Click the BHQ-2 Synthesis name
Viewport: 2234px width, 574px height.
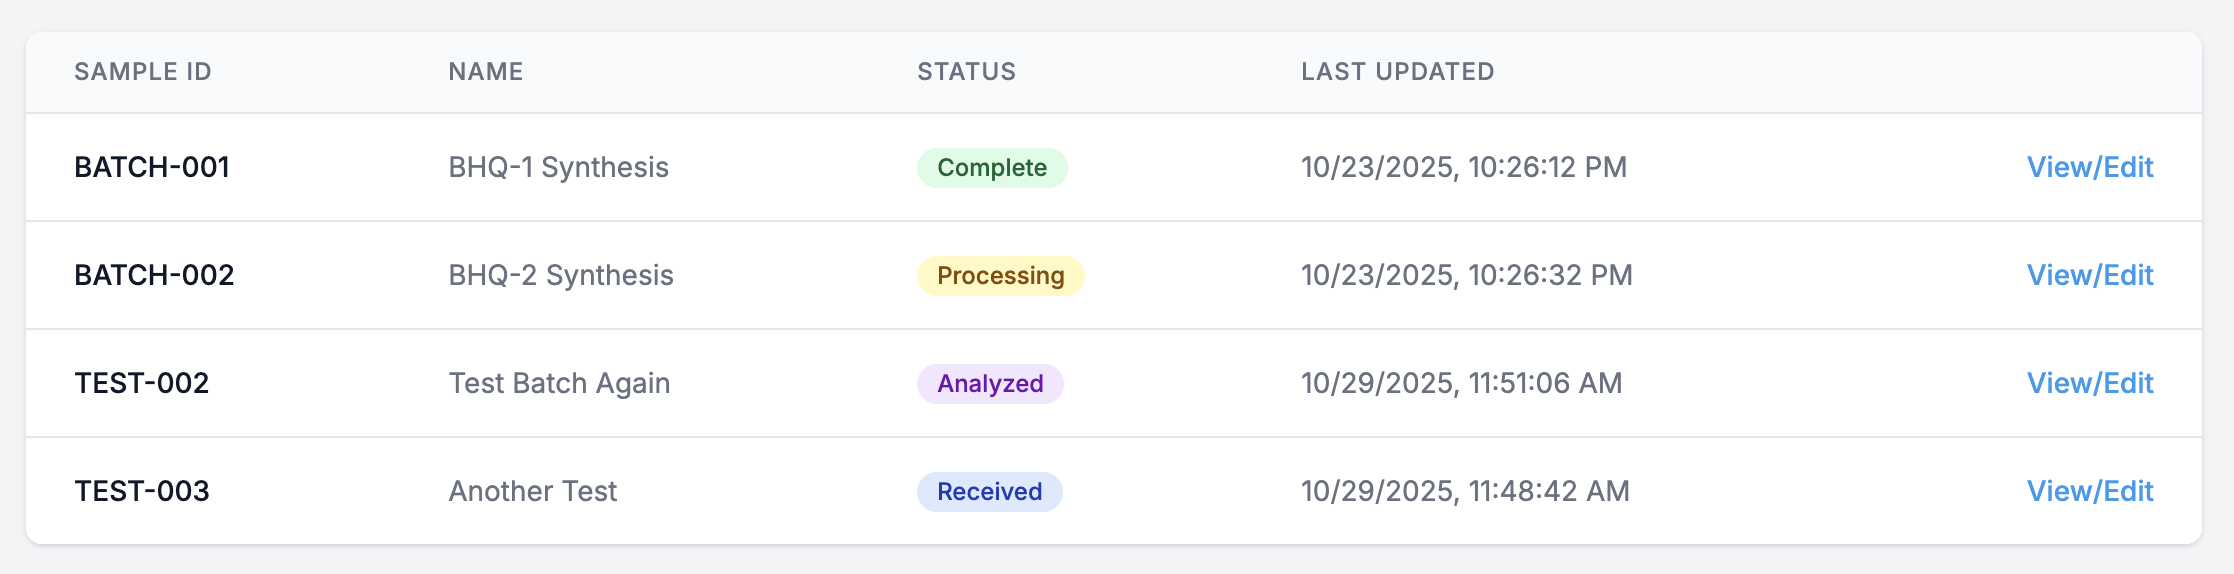point(561,275)
